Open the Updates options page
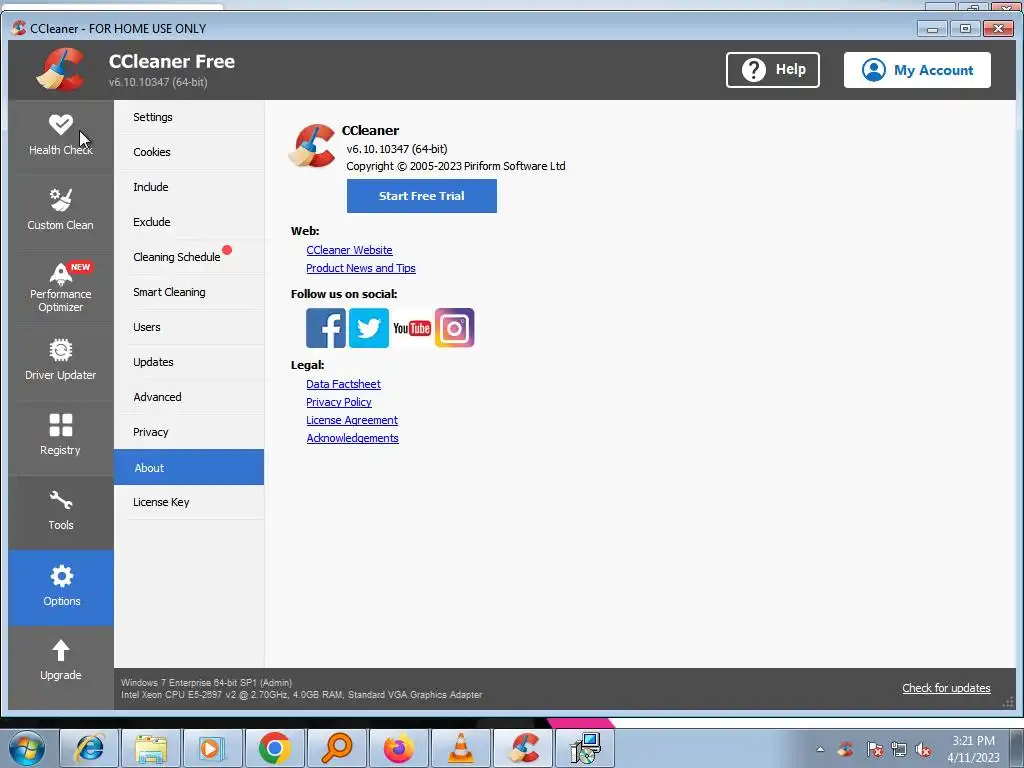 point(189,362)
